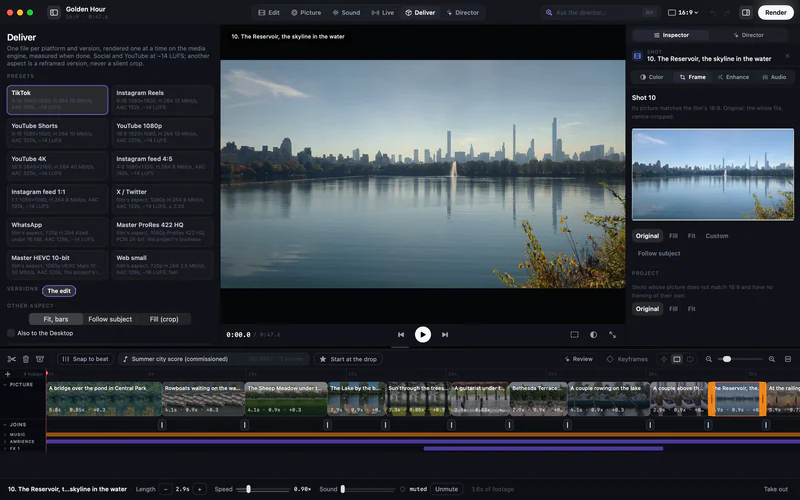800x500 pixels.
Task: Undo with the back arrow icon
Action: pyautogui.click(x=713, y=13)
